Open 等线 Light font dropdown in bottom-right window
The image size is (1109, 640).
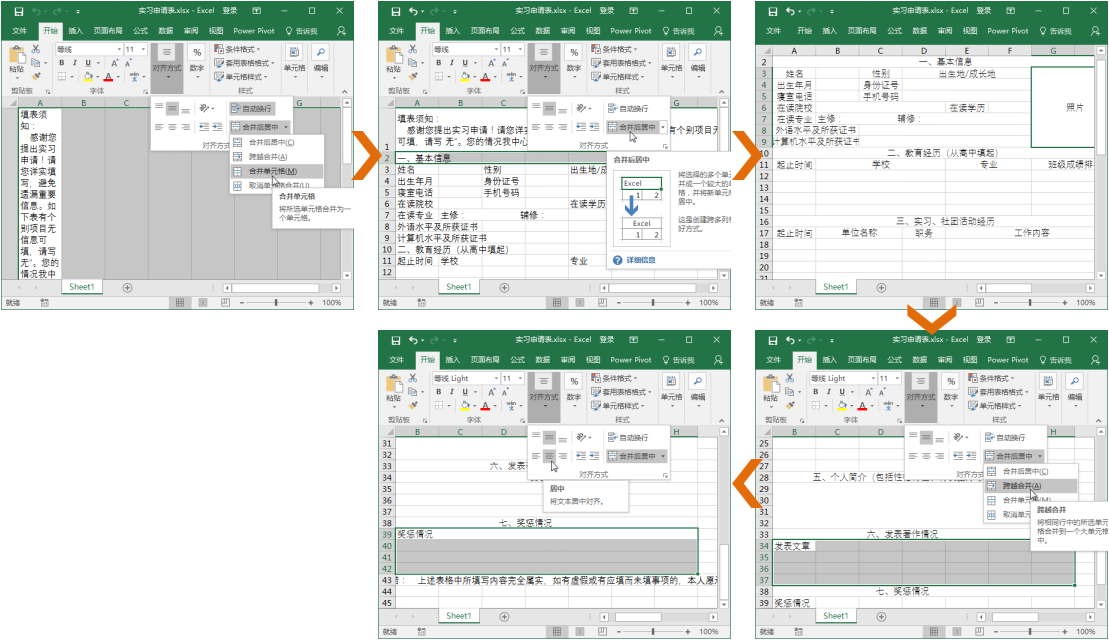(873, 378)
